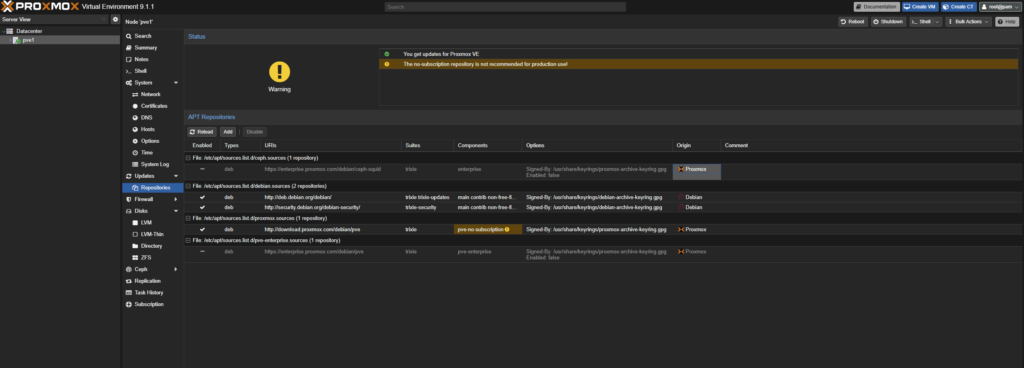Open the root@pam user menu
The height and width of the screenshot is (368, 1024).
[1000, 7]
